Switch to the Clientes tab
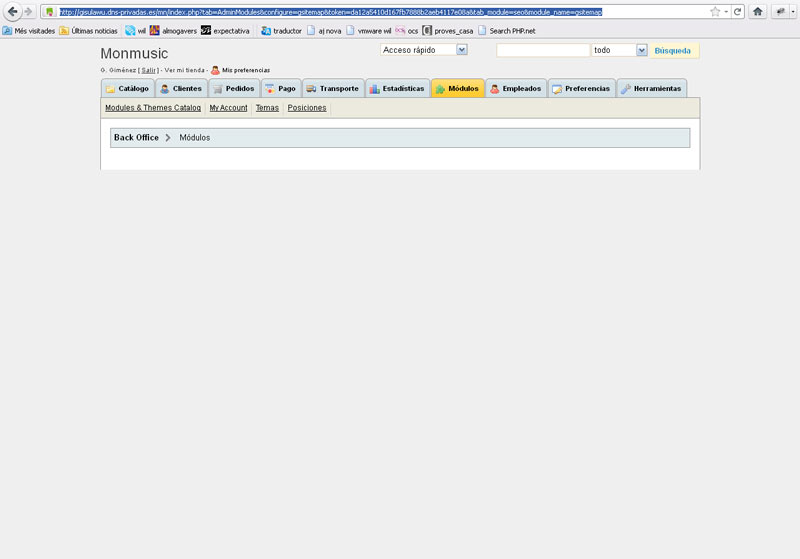The image size is (800, 559). point(181,89)
